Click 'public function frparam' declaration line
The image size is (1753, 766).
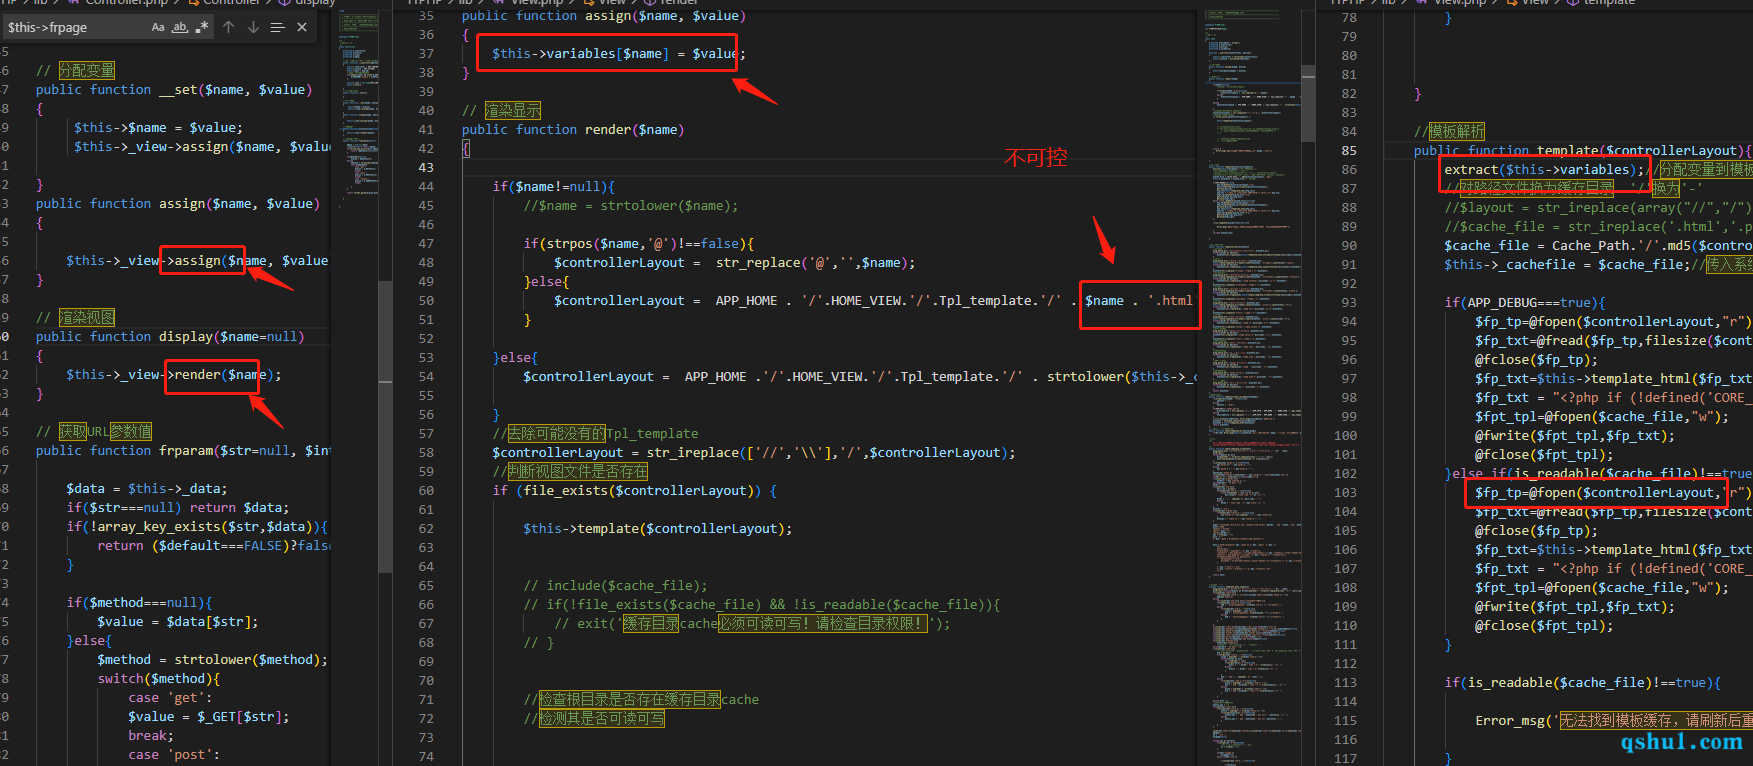[x=184, y=450]
